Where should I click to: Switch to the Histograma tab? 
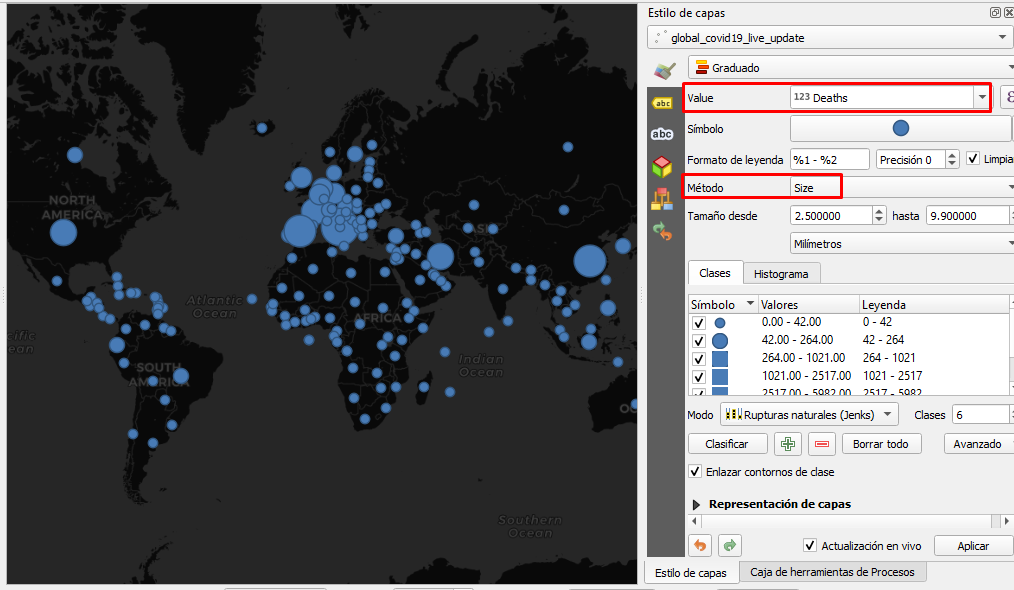tap(782, 272)
